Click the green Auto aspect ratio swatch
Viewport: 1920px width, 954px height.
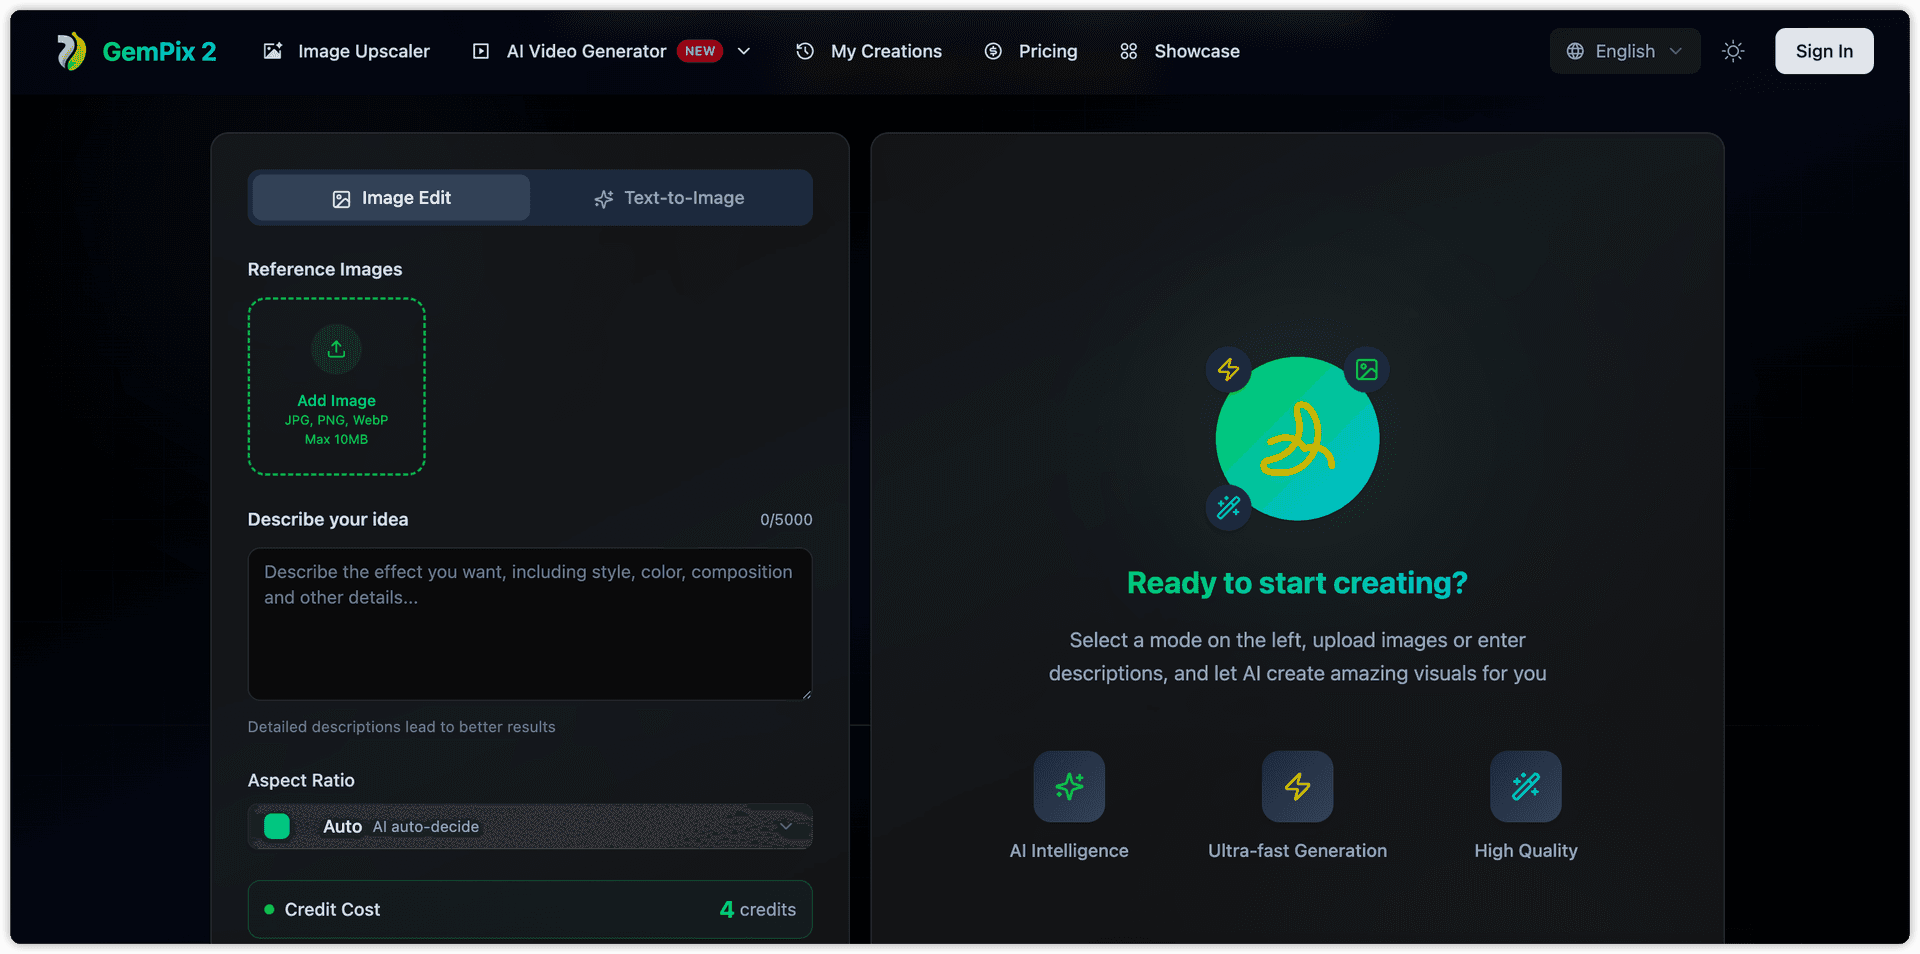[277, 826]
